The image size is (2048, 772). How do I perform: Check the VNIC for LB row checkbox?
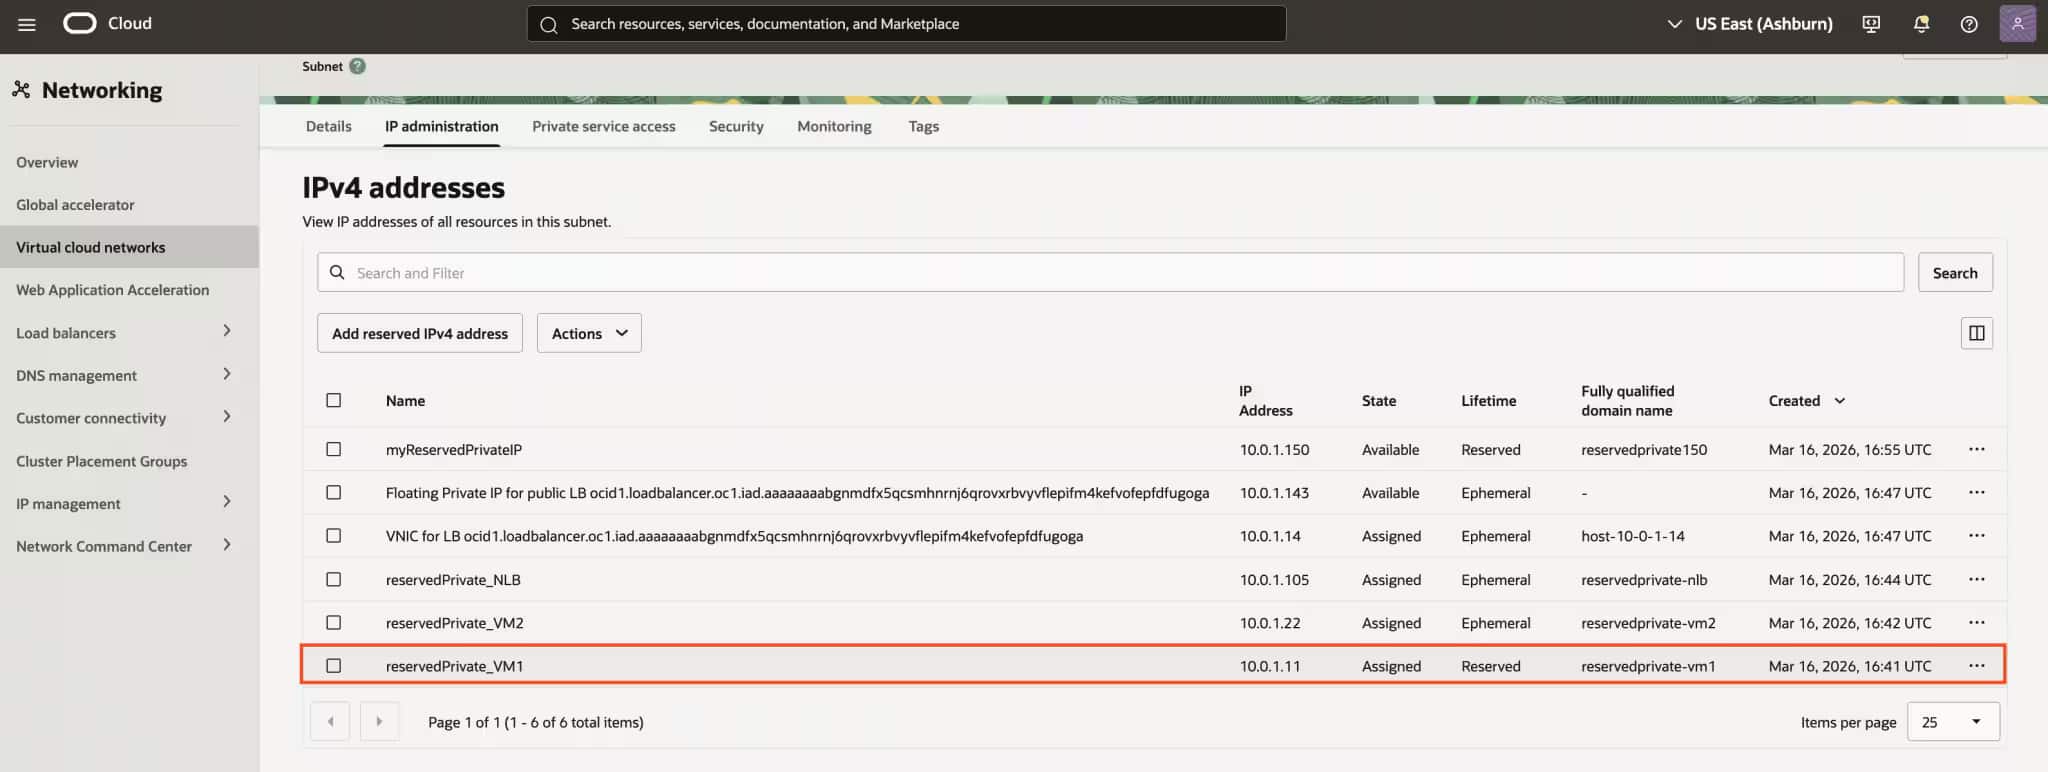click(334, 535)
